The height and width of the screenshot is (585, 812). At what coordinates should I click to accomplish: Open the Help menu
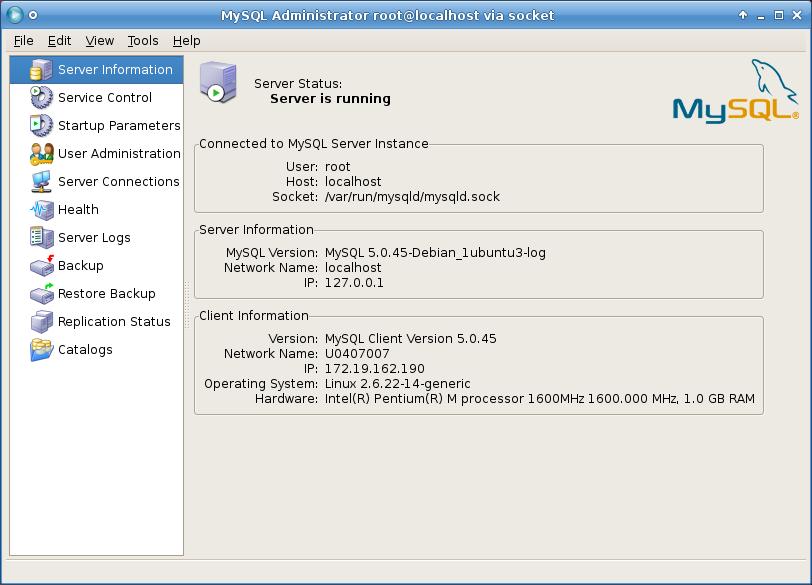[x=186, y=41]
